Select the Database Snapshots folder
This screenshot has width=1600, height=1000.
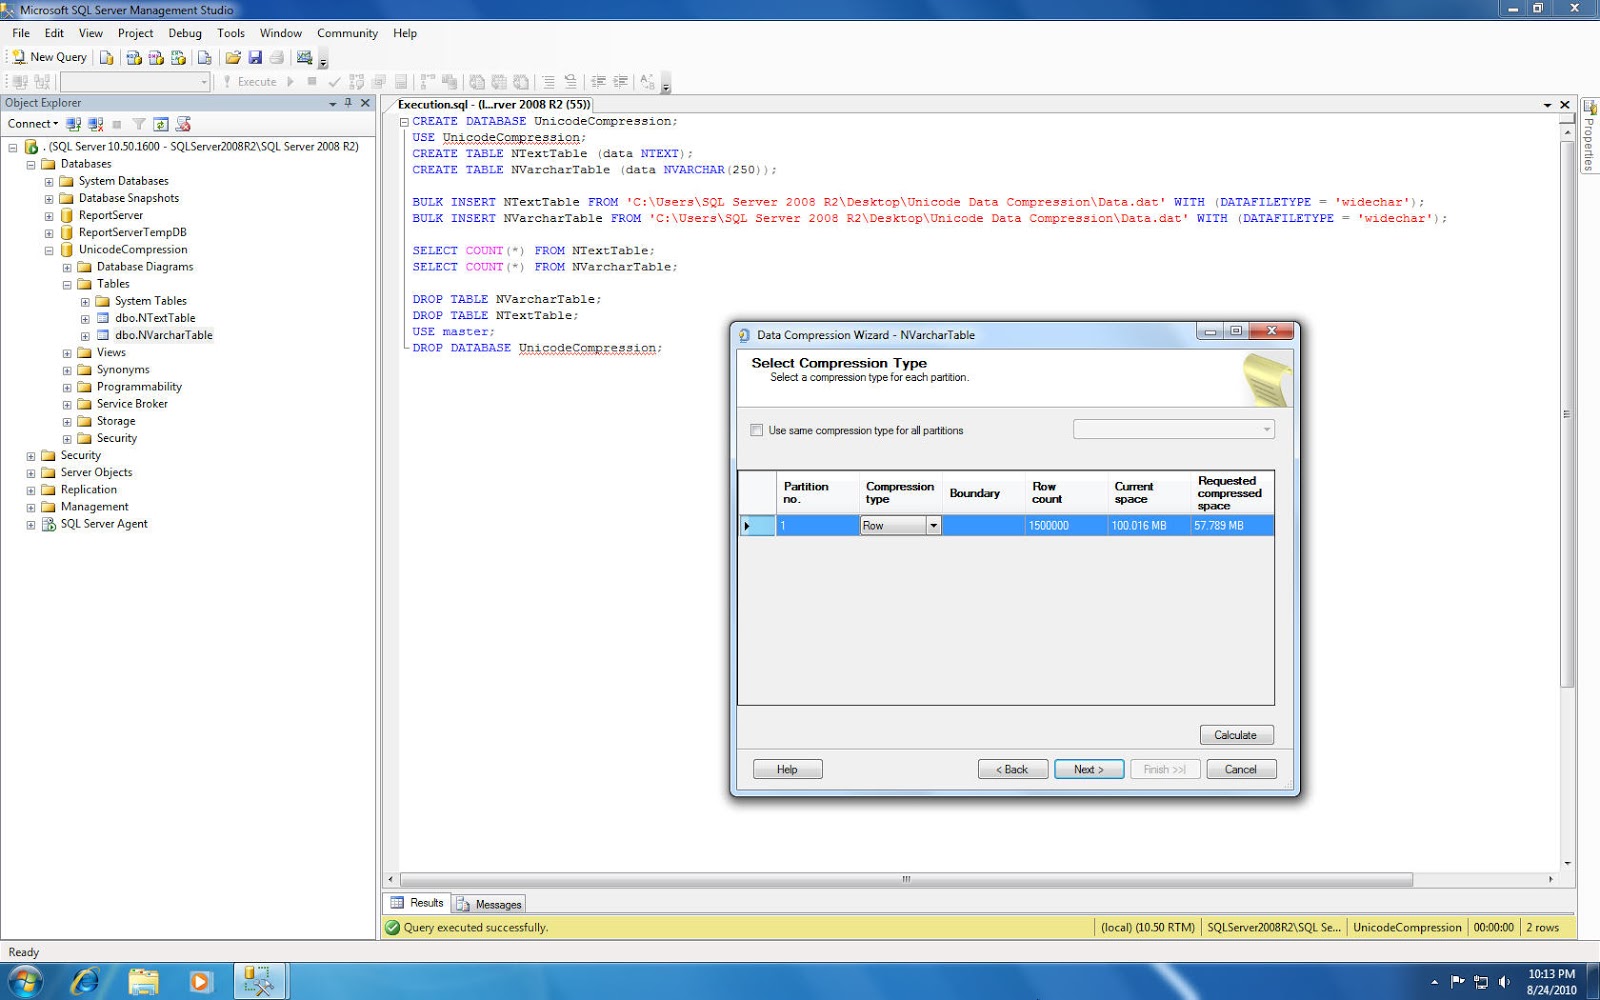pyautogui.click(x=128, y=199)
